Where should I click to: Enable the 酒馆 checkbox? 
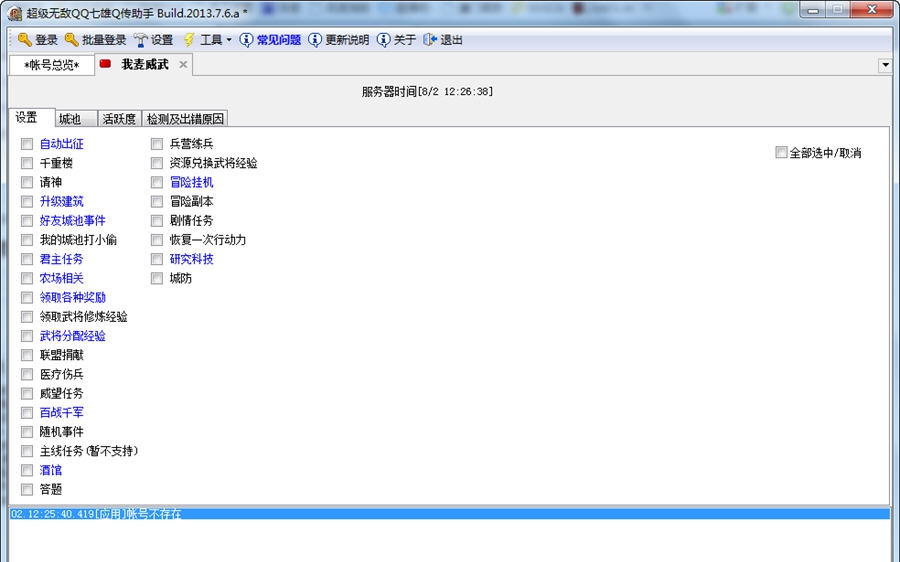coord(27,470)
